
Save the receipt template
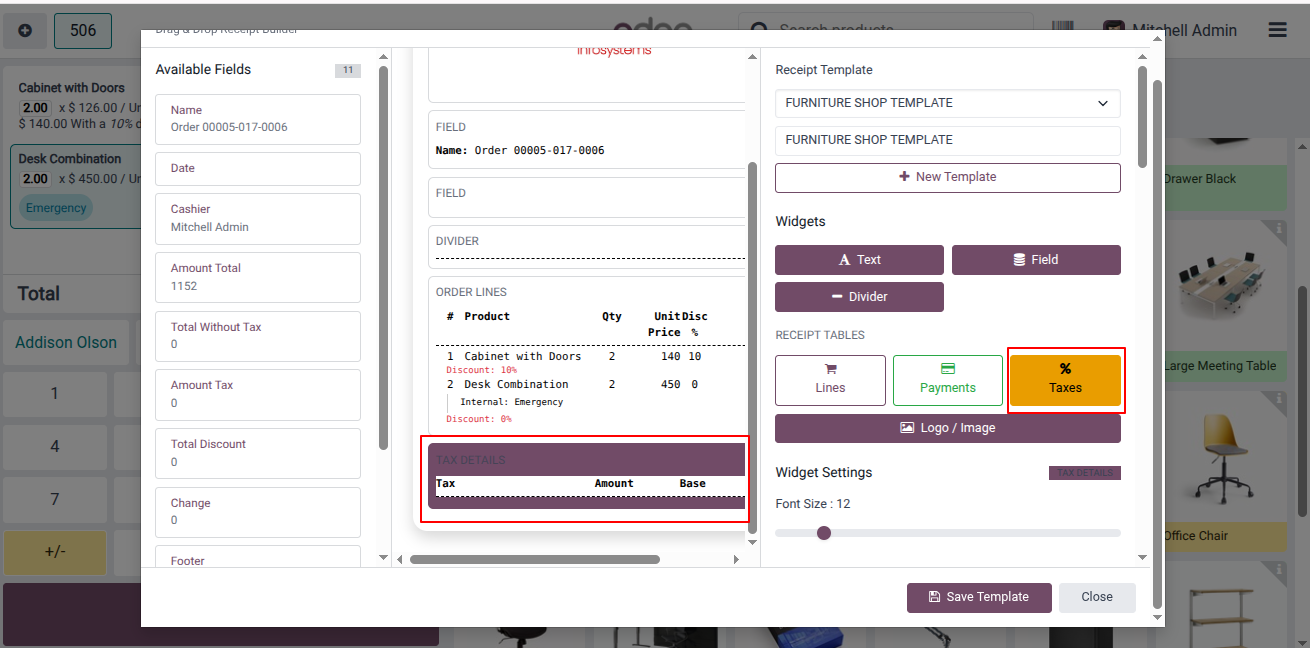click(x=979, y=597)
